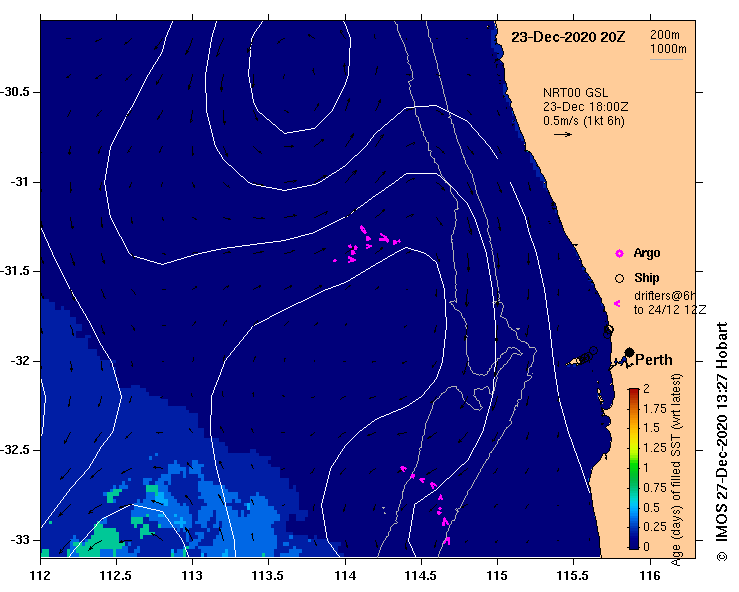Click the 0.5m/s velocity scale arrow
Viewport: 739px width, 592px height.
(563, 134)
